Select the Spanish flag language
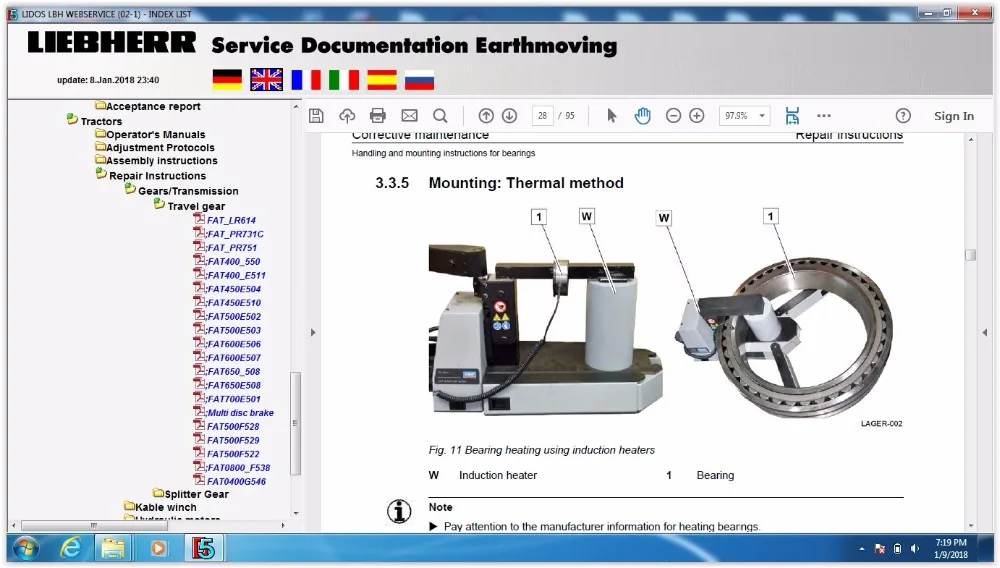Screen dimensions: 1000x568 [x=381, y=80]
